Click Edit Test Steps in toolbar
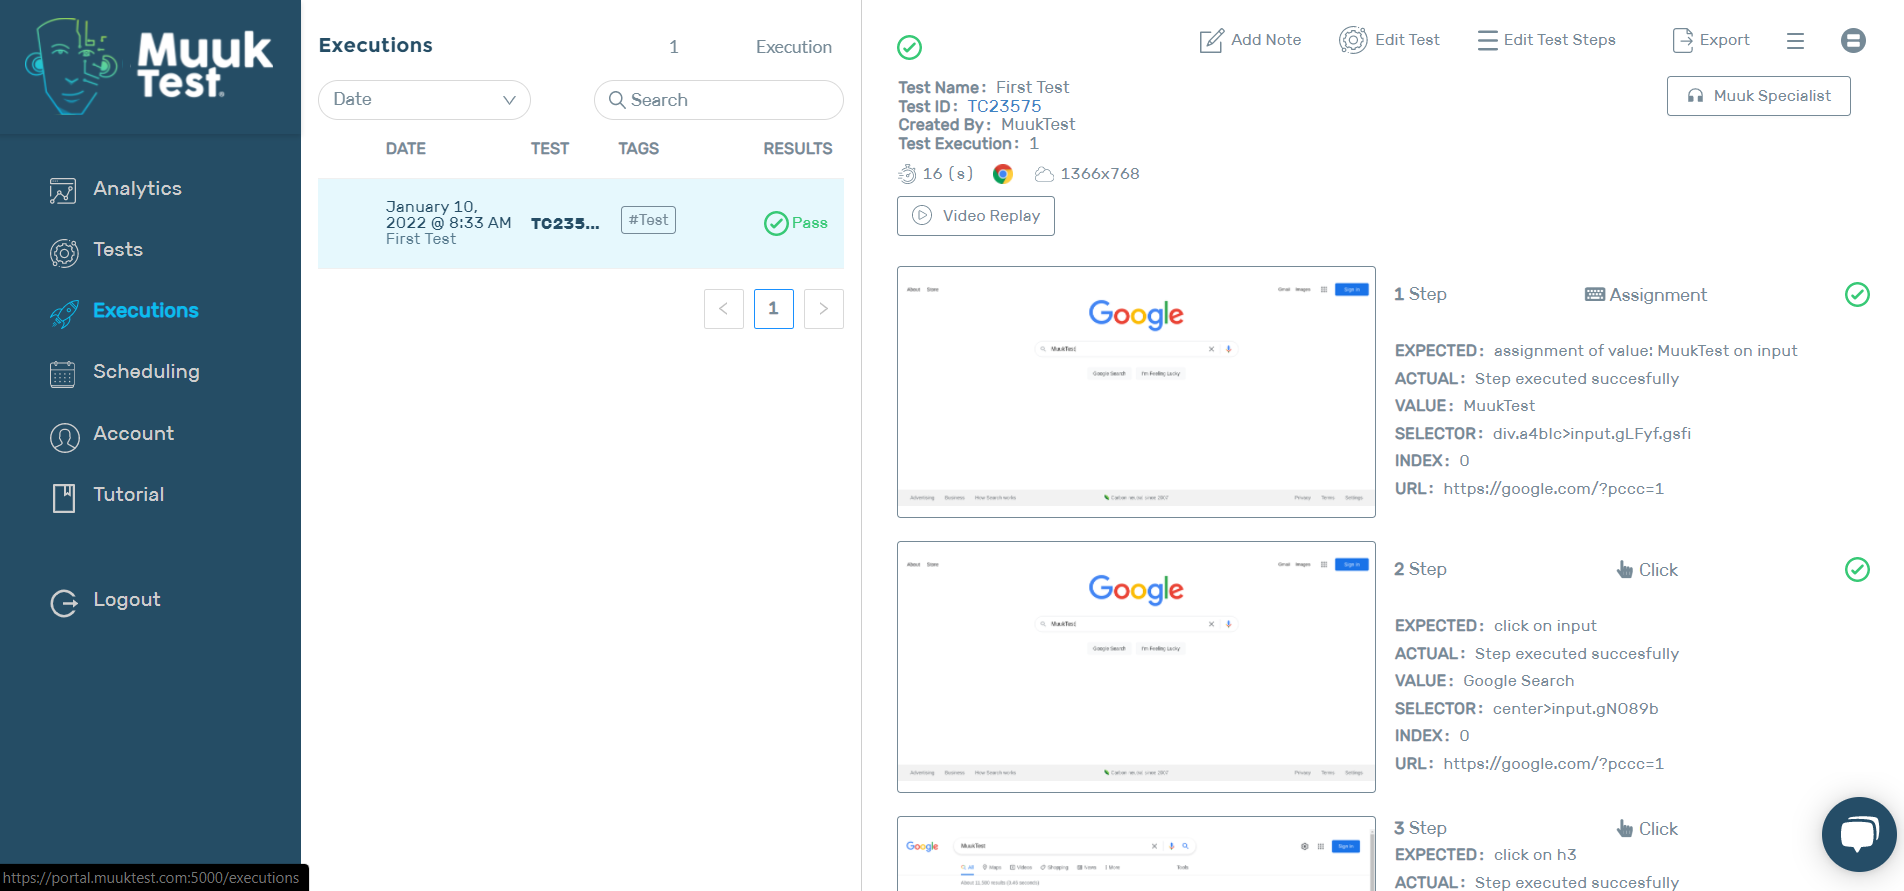The image size is (1904, 891). 1546,40
